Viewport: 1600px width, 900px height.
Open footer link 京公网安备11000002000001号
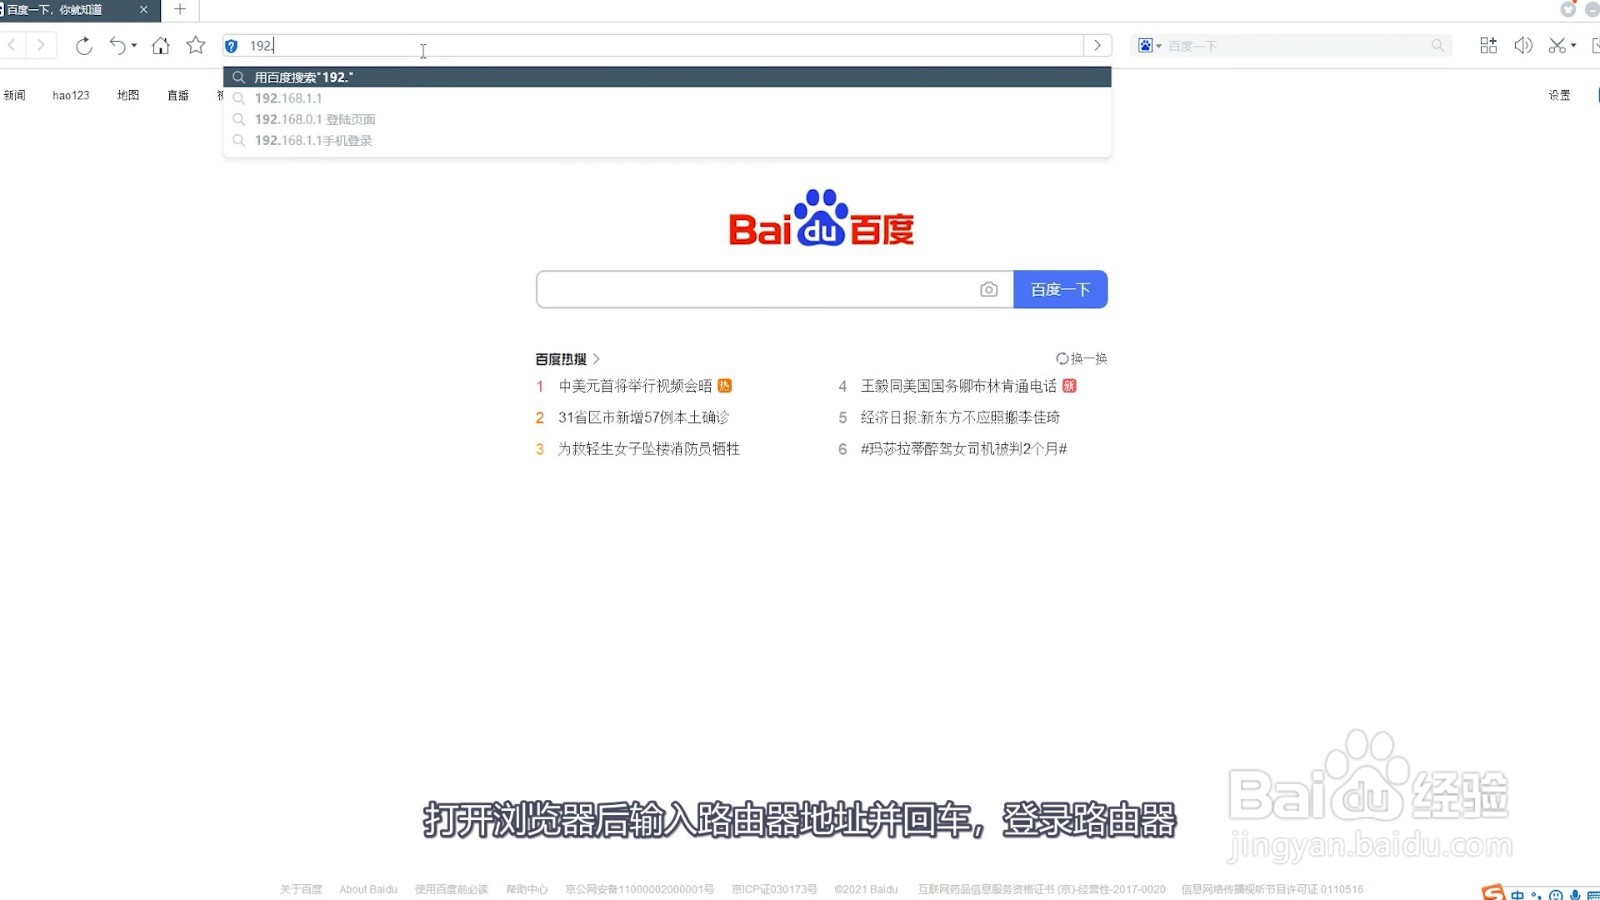[640, 889]
